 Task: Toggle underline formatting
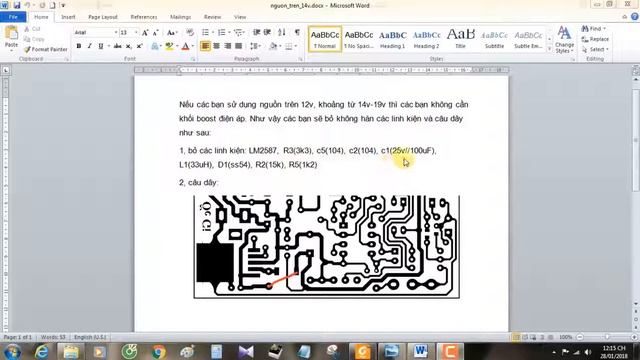100,46
